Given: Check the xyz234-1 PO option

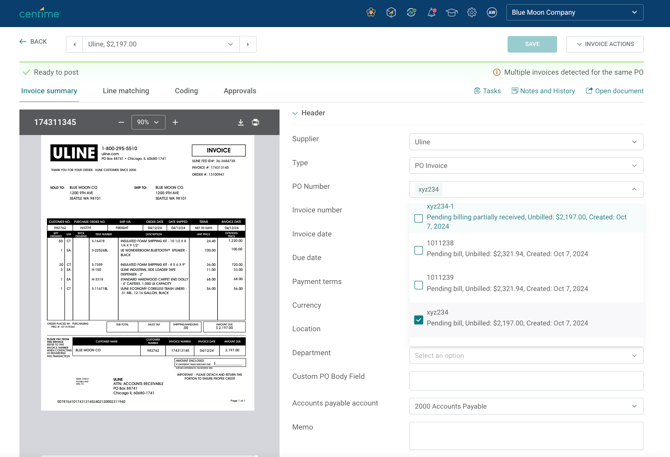Looking at the screenshot, I should point(419,218).
